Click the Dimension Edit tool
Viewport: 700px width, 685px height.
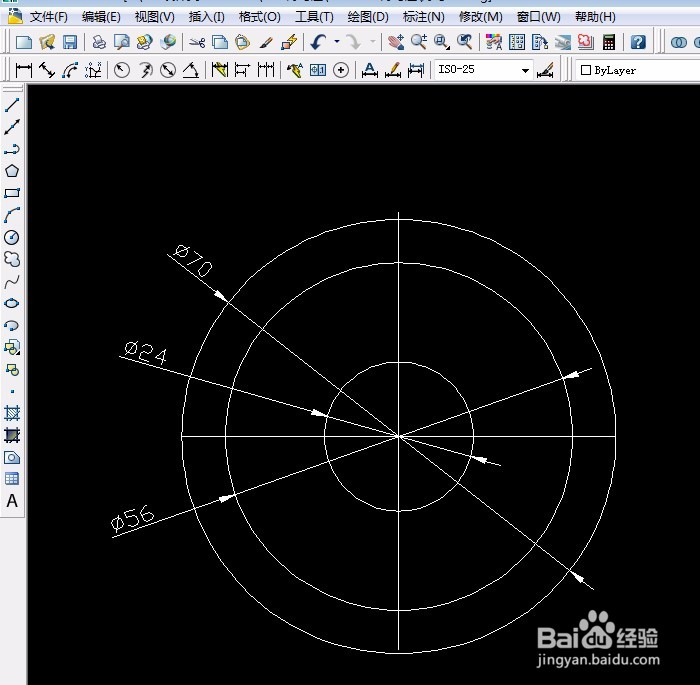[x=370, y=70]
